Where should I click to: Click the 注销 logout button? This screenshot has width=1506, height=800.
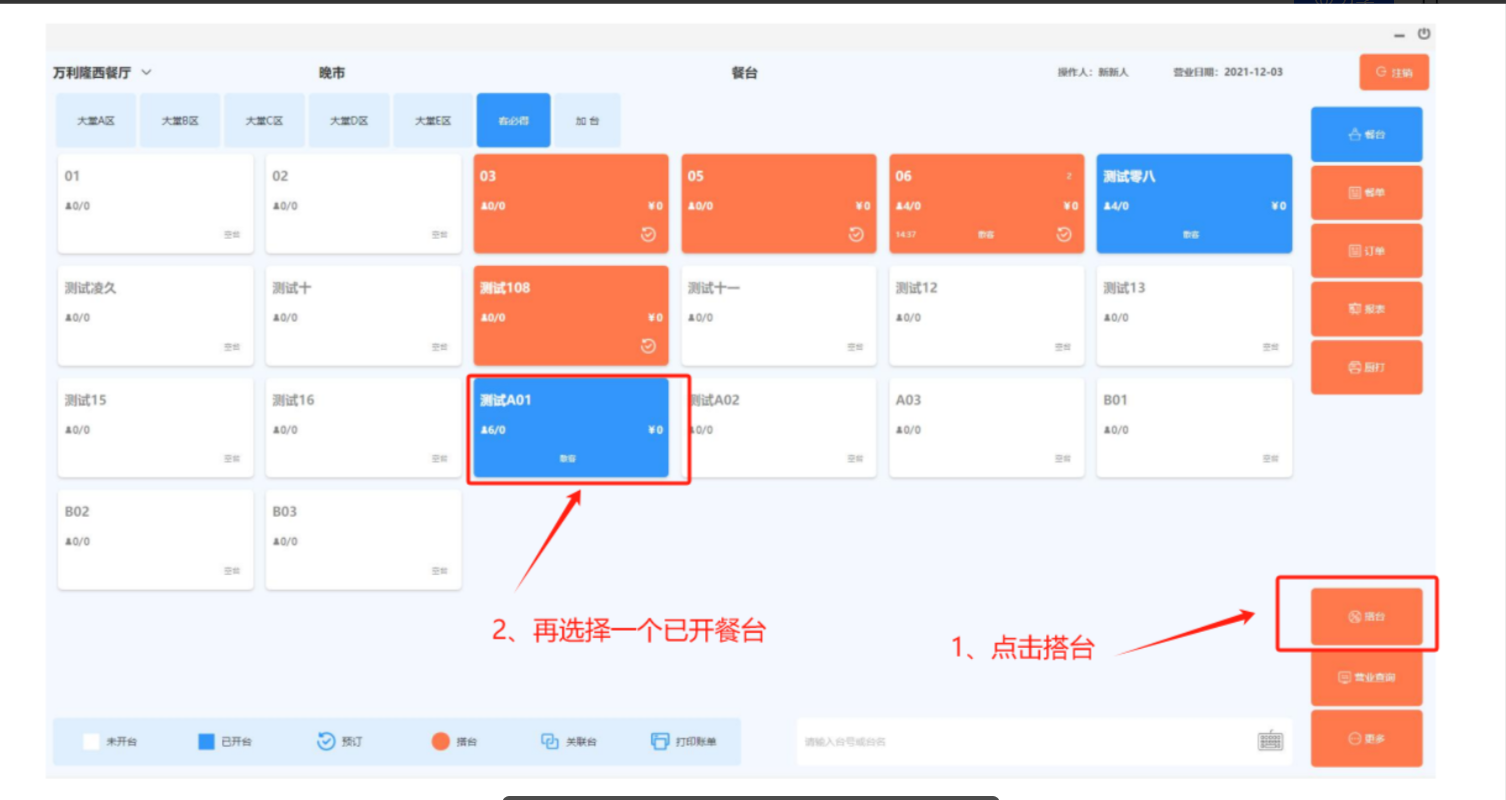(x=1393, y=72)
